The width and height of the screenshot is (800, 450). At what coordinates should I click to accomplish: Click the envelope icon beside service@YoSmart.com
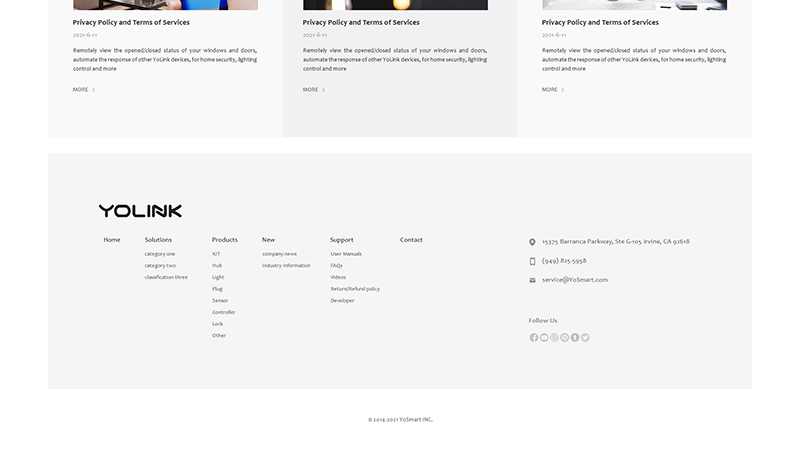[x=532, y=280]
